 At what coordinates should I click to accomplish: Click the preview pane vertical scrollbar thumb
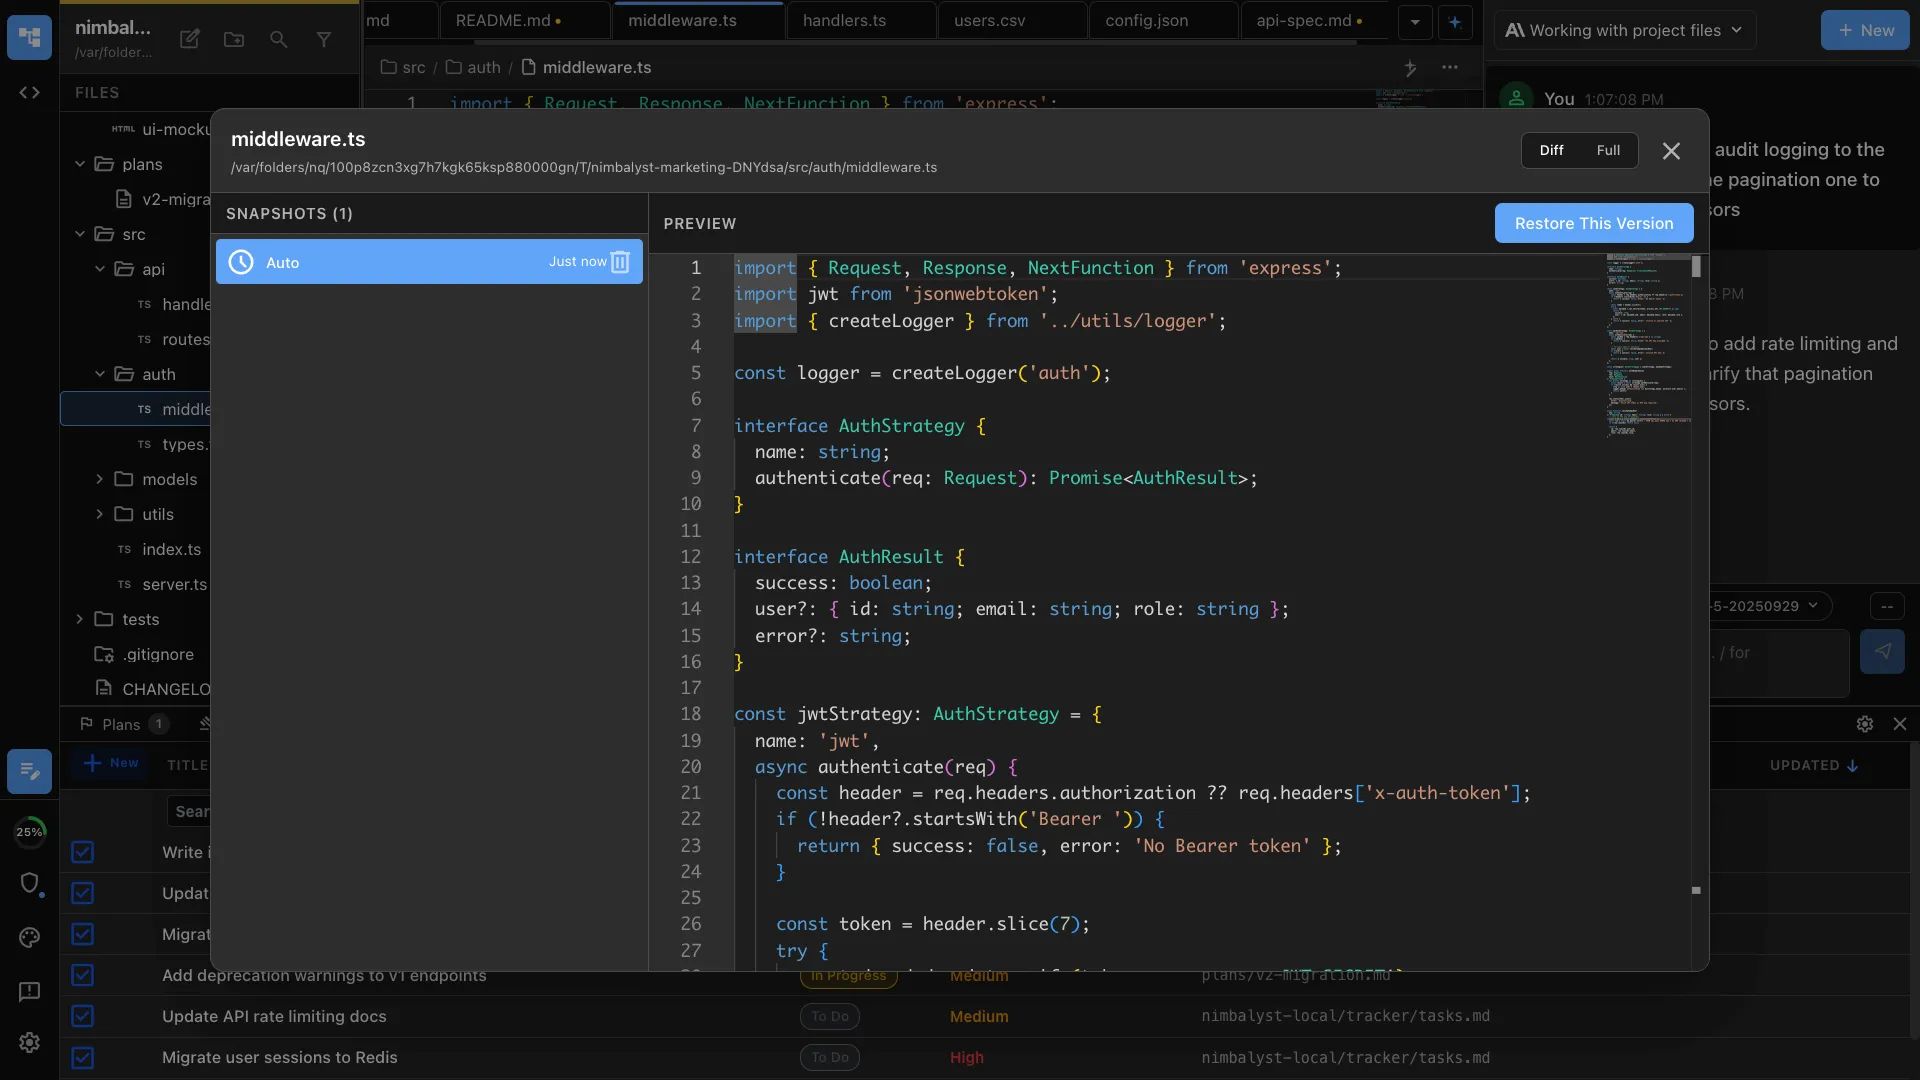(x=1696, y=267)
